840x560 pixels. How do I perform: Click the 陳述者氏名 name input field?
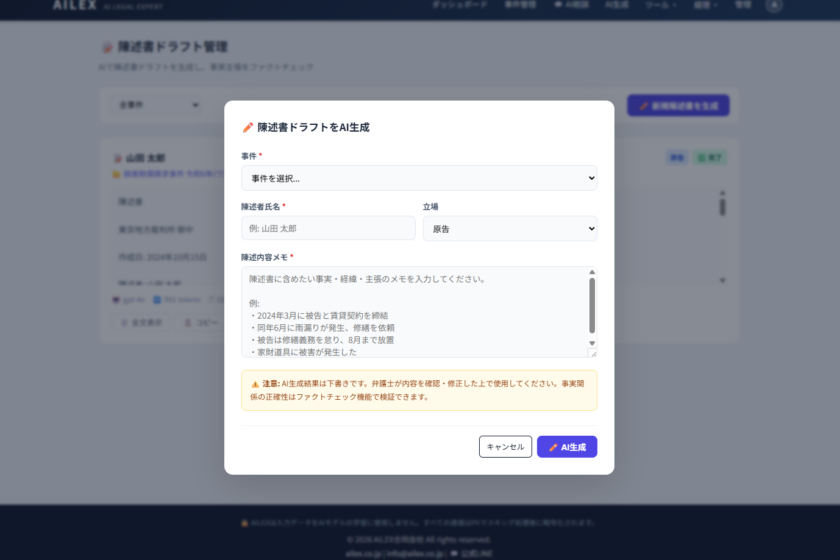[327, 228]
